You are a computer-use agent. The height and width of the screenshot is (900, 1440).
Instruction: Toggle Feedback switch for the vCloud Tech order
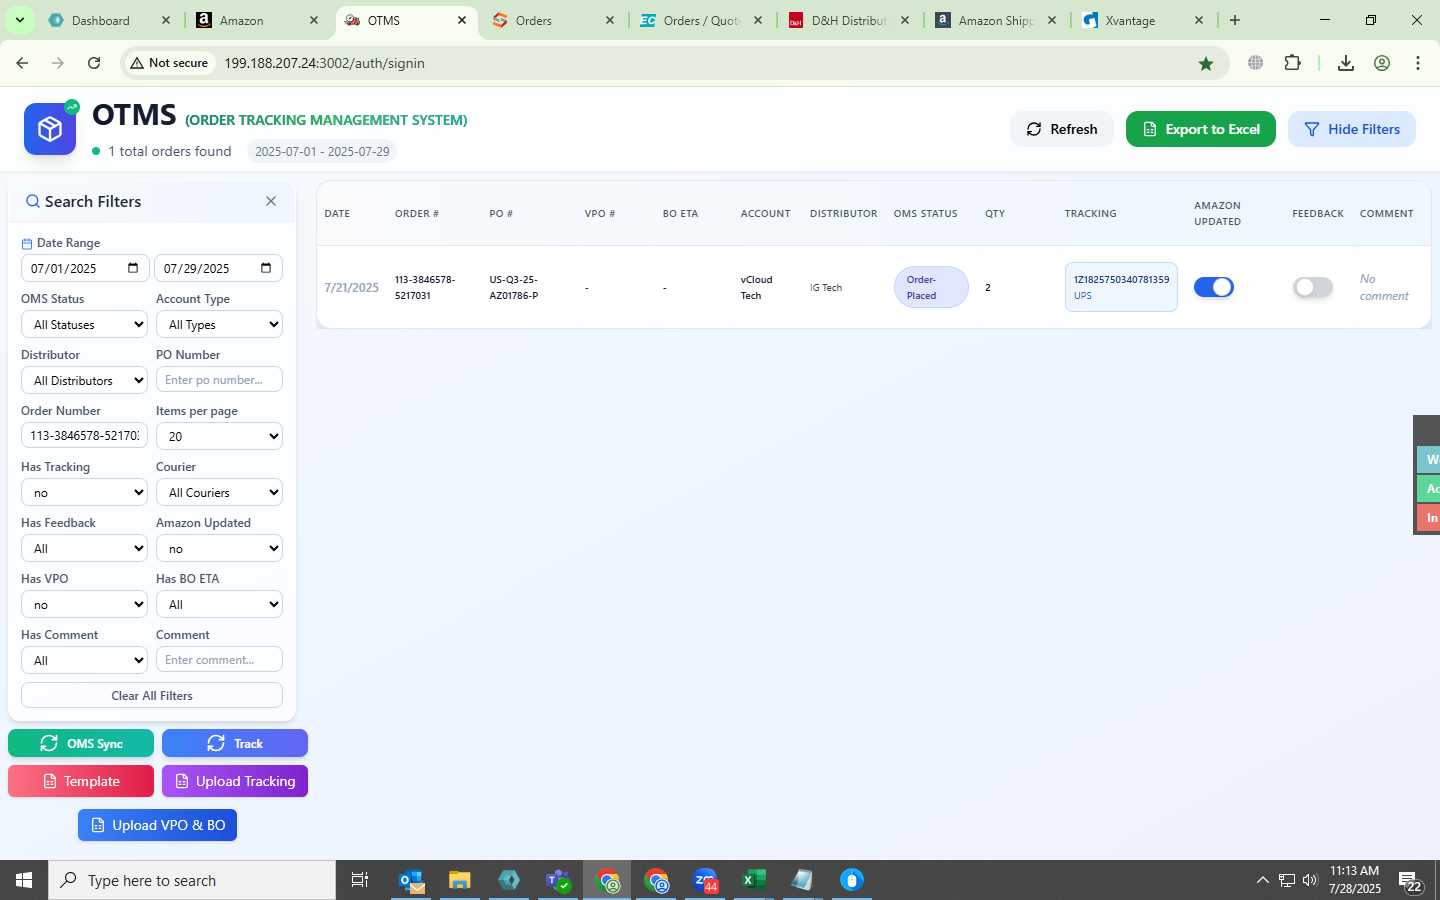[1313, 287]
